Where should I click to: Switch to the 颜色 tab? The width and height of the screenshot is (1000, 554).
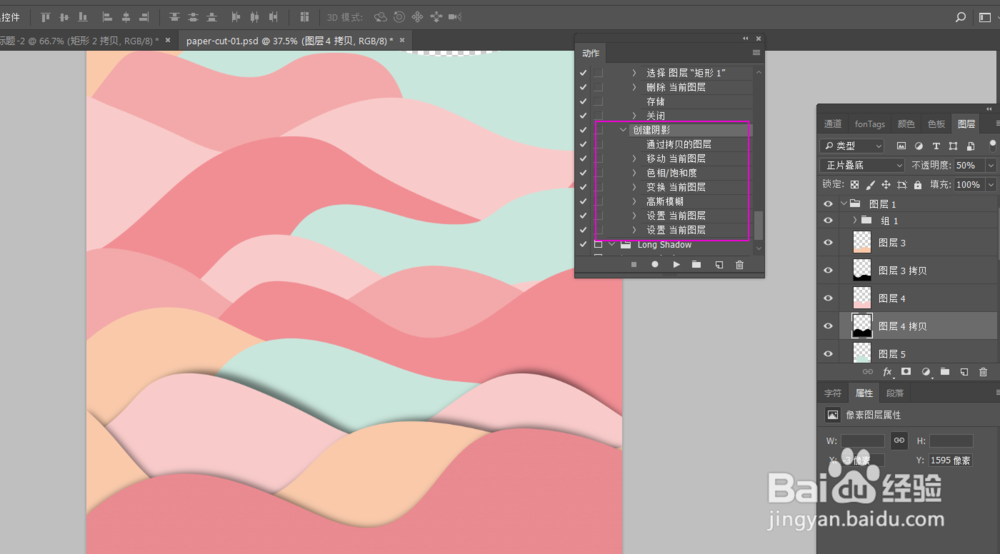(906, 124)
